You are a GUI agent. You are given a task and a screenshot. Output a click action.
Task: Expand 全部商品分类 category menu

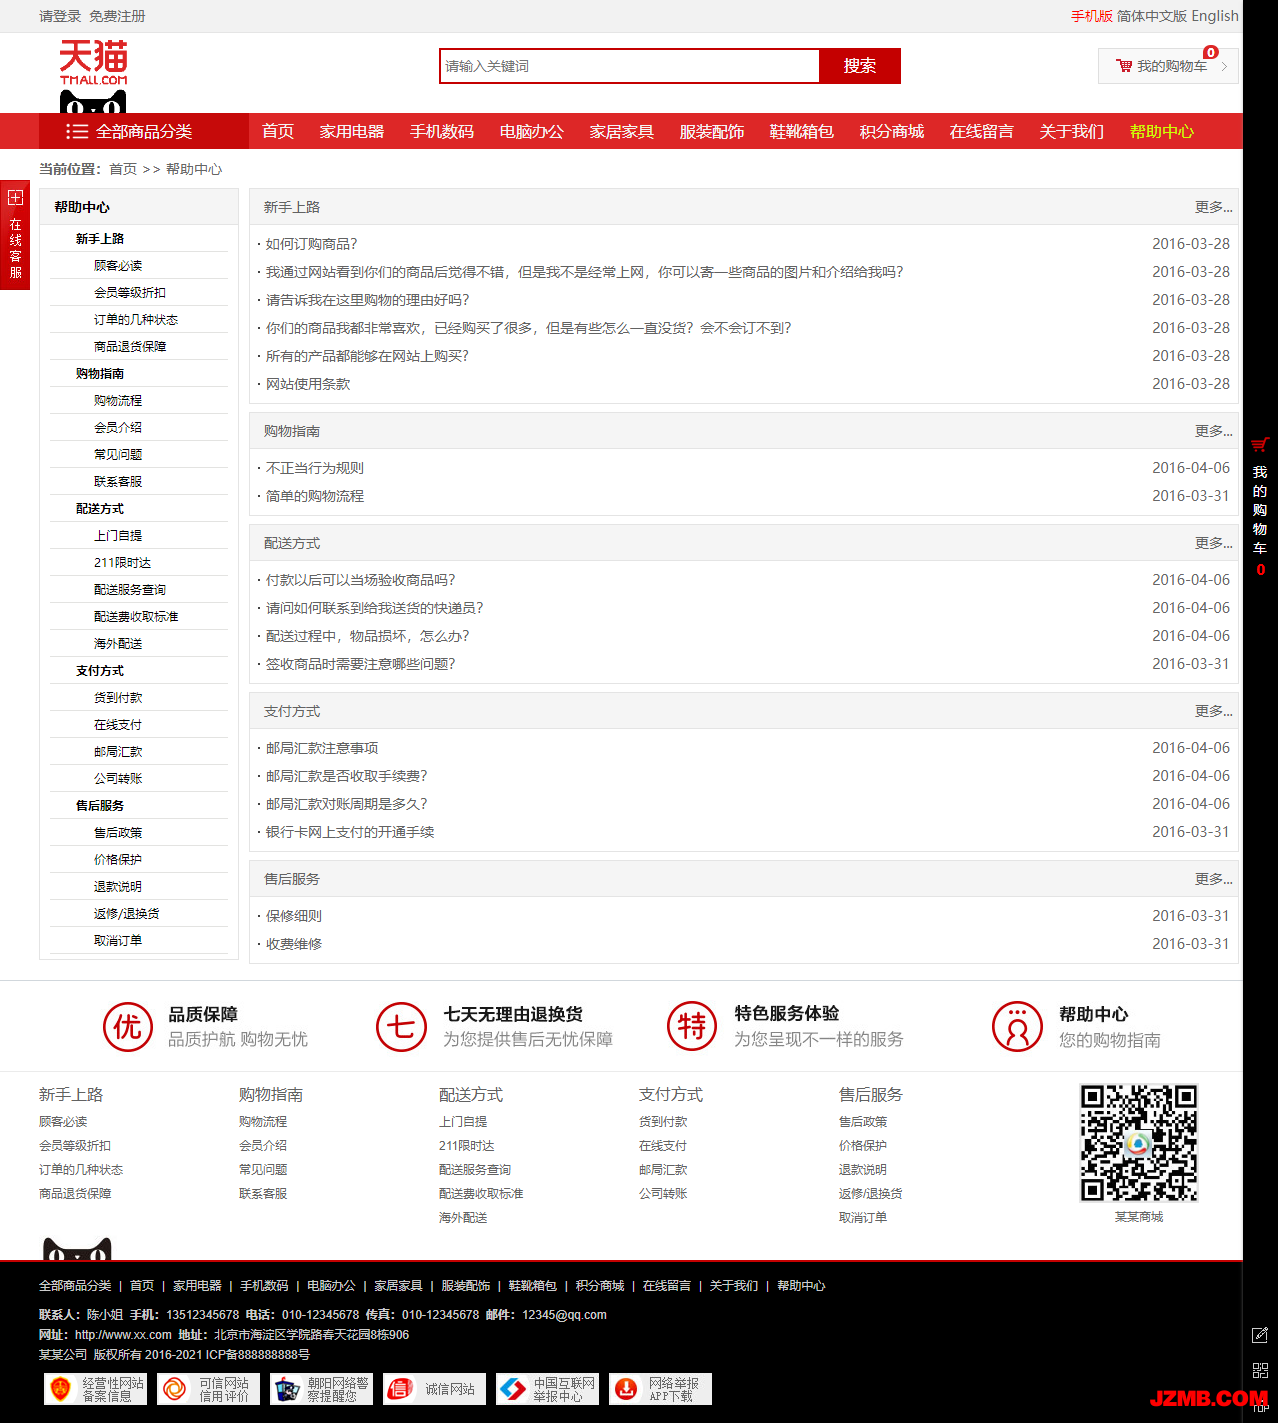pyautogui.click(x=143, y=131)
